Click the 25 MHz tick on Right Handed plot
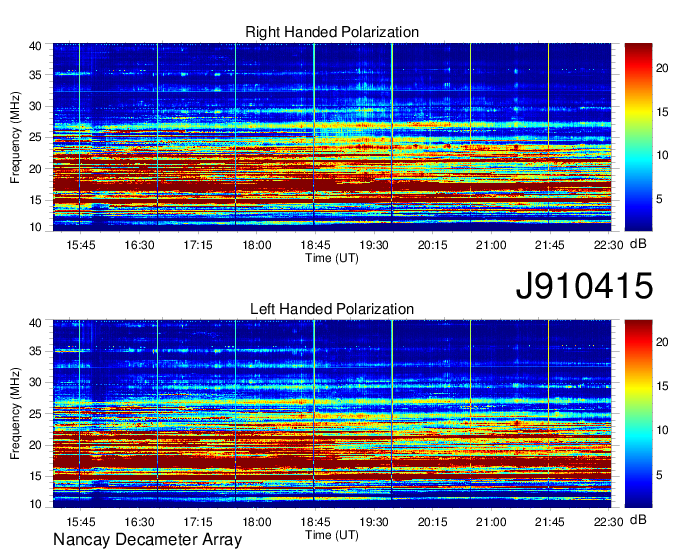The height and width of the screenshot is (552, 680). pyautogui.click(x=35, y=138)
